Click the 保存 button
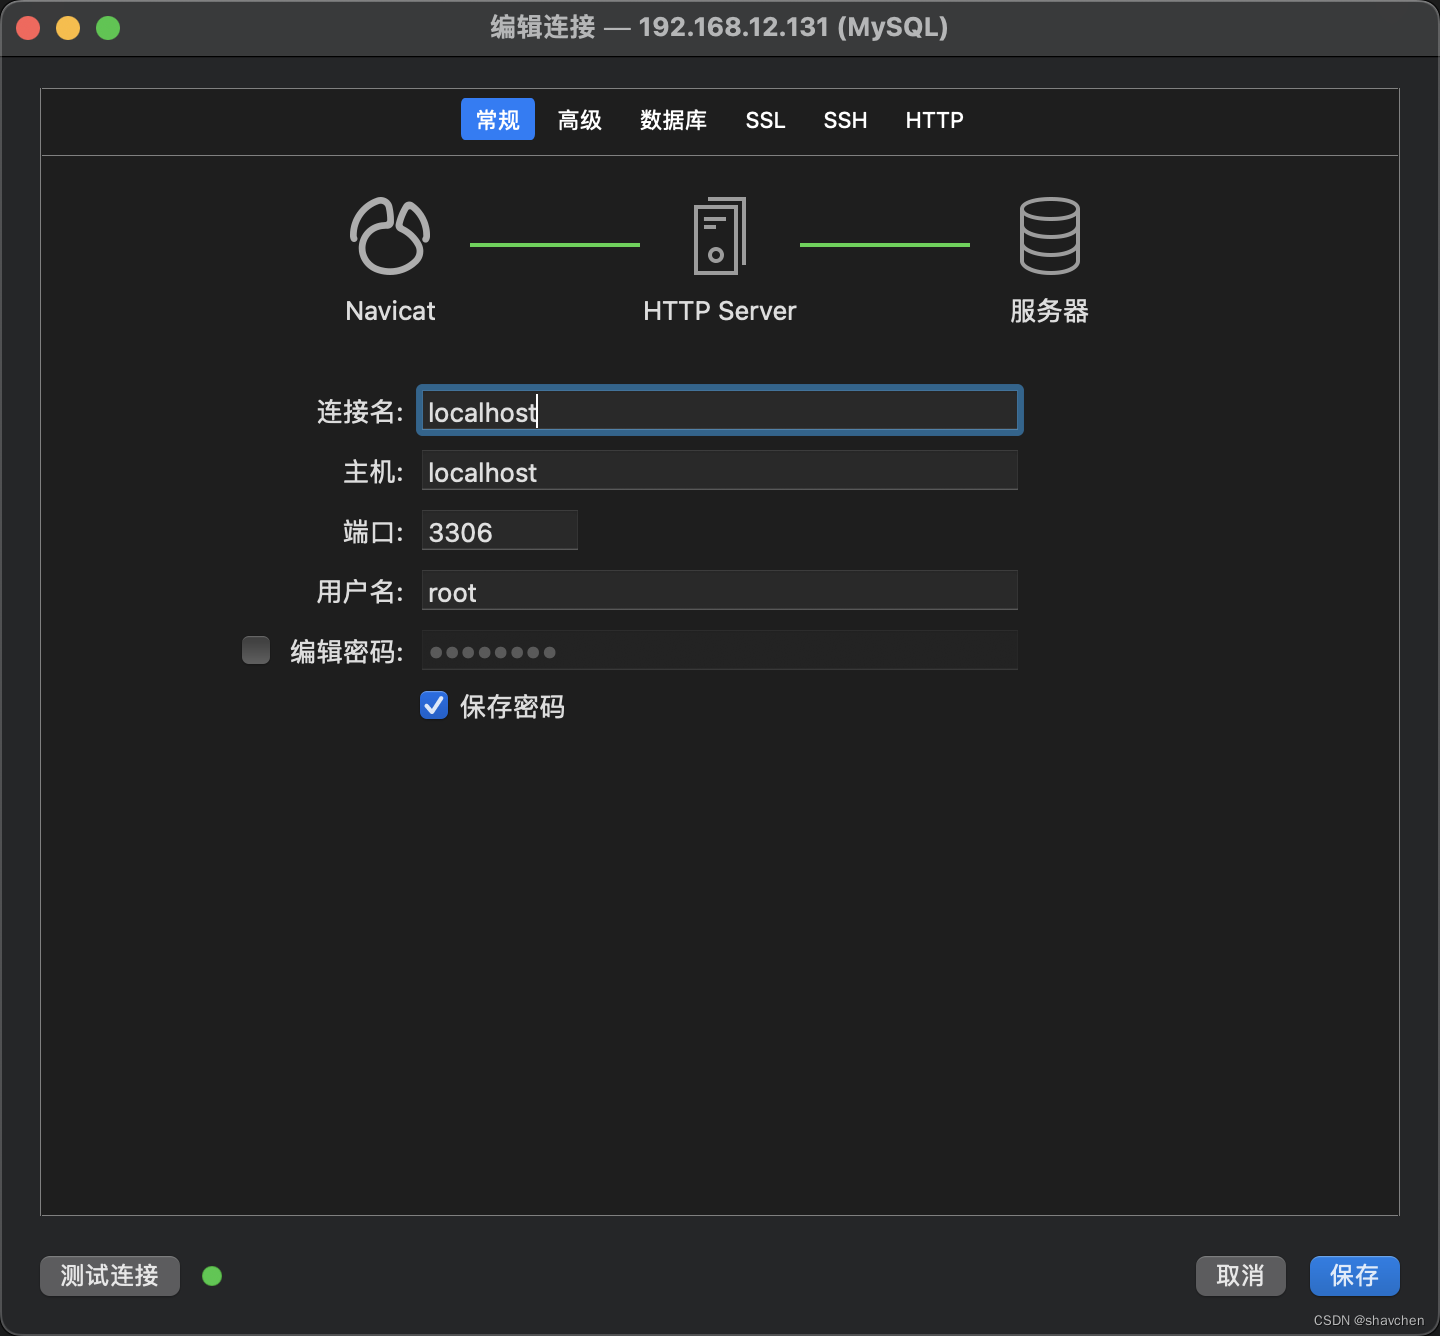Image resolution: width=1440 pixels, height=1336 pixels. tap(1355, 1276)
